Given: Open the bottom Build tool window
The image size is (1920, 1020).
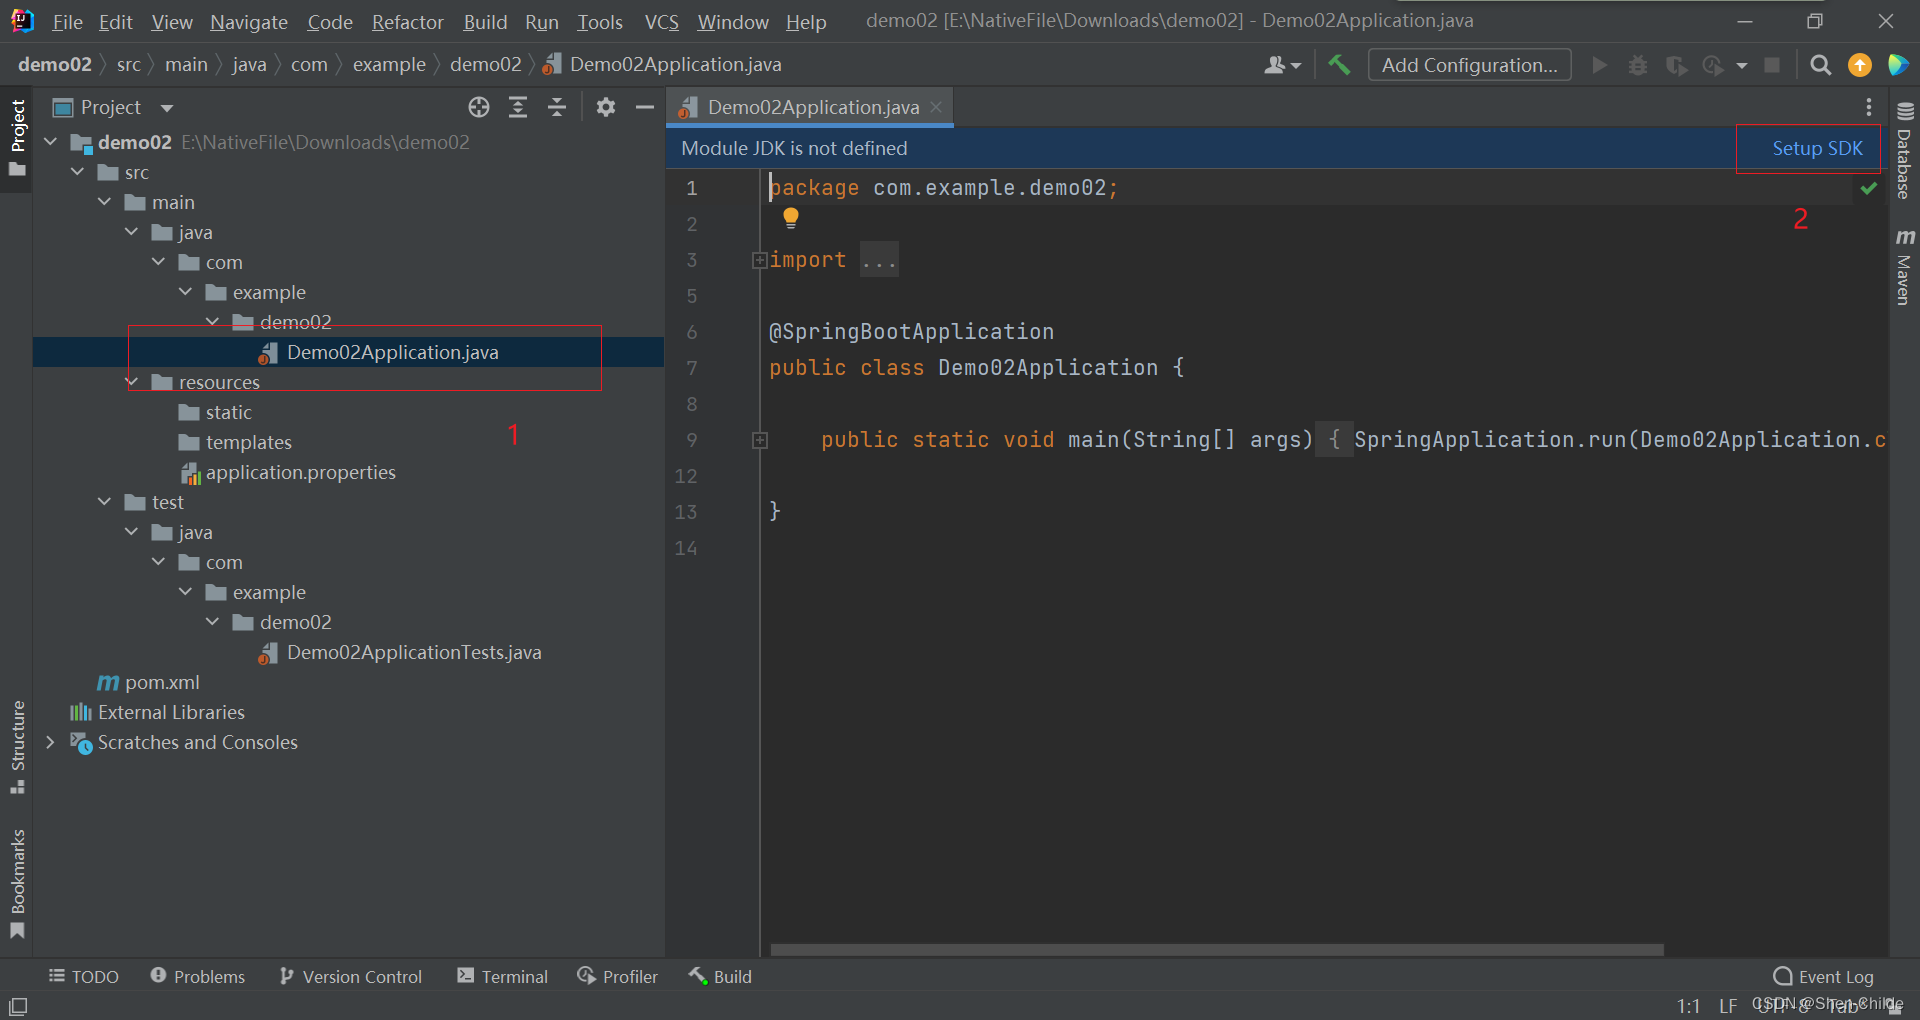Looking at the screenshot, I should coord(720,976).
